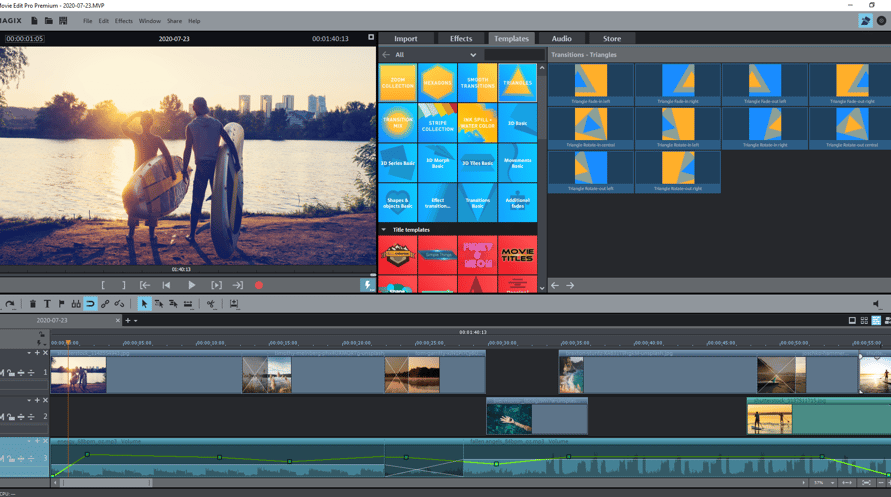Click green volume keyframe on audio track start
Image resolution: width=891 pixels, height=497 pixels.
click(x=53, y=475)
